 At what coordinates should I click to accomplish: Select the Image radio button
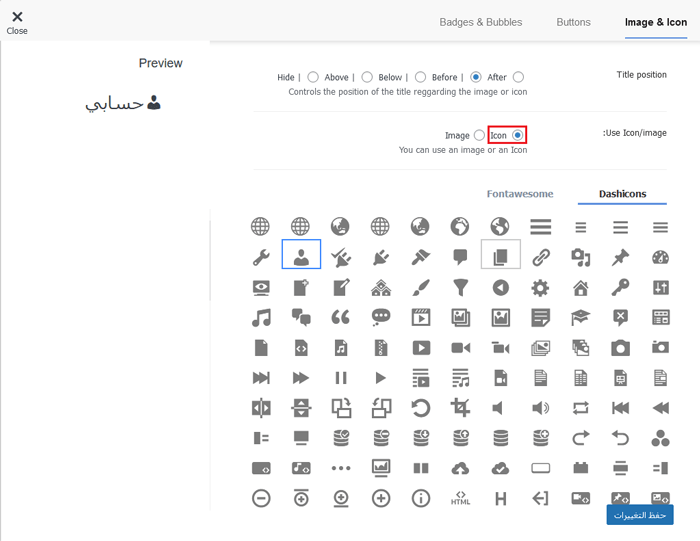click(479, 135)
